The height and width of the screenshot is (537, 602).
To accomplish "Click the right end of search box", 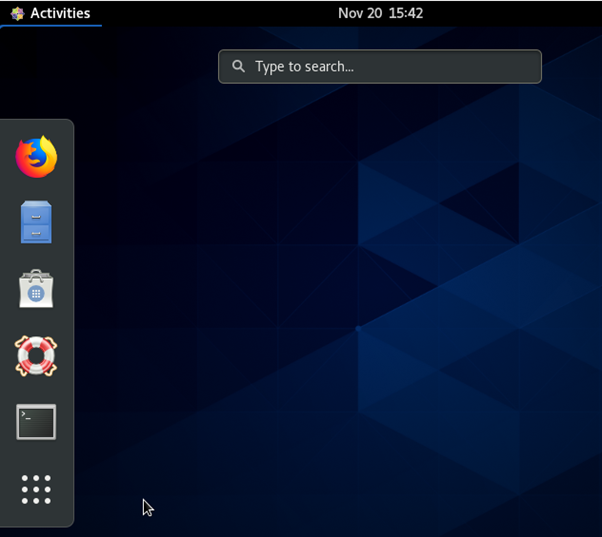I will click(x=528, y=67).
